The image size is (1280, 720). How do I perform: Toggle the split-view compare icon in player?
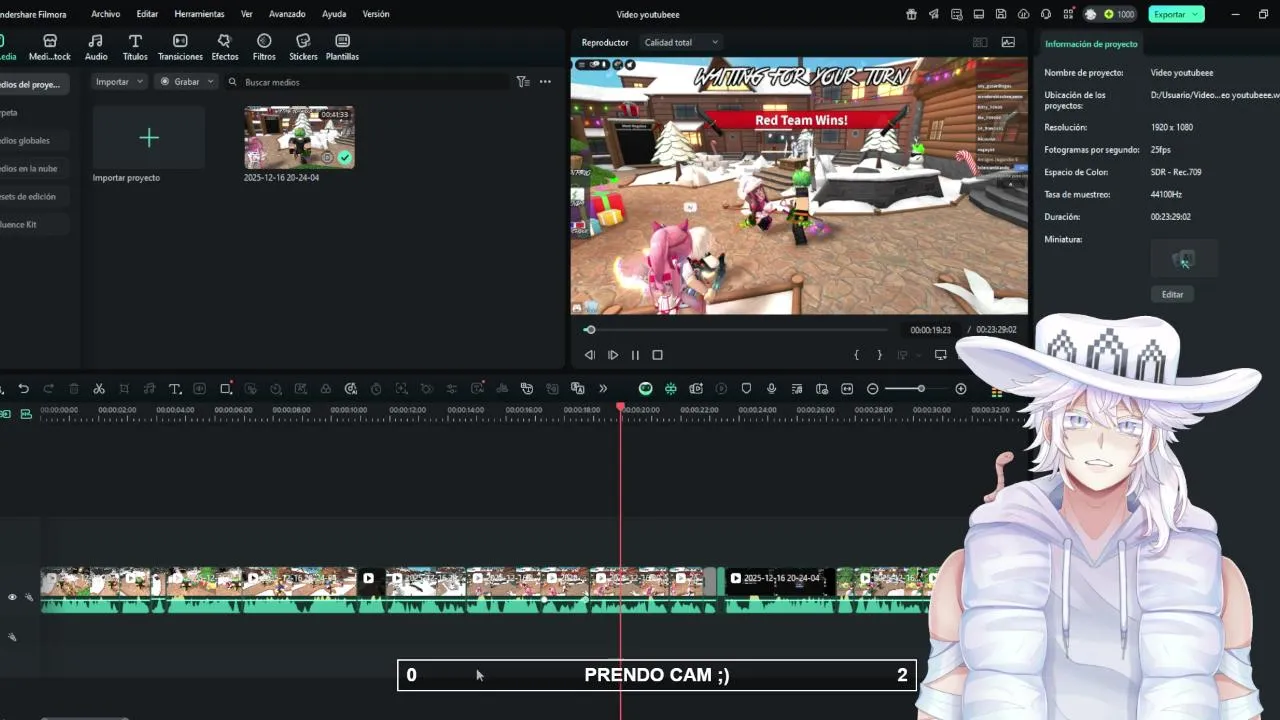[980, 42]
